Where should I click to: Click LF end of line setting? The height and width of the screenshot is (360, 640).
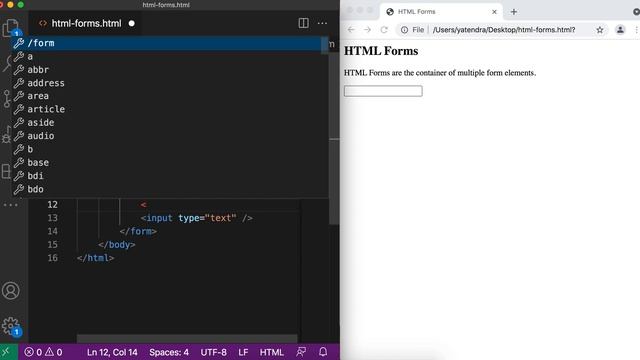(243, 352)
